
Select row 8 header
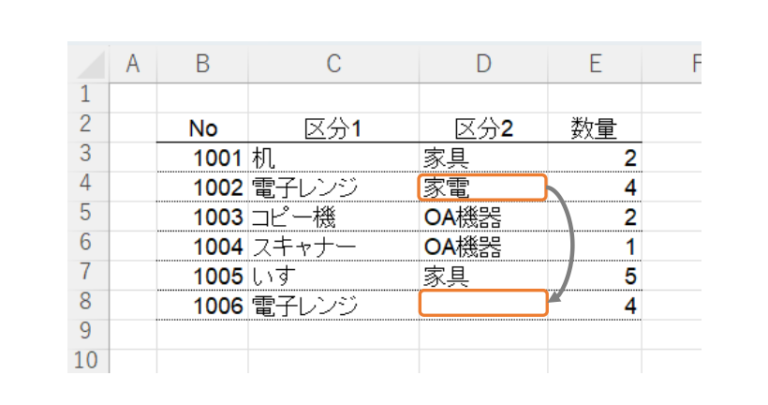coord(86,303)
